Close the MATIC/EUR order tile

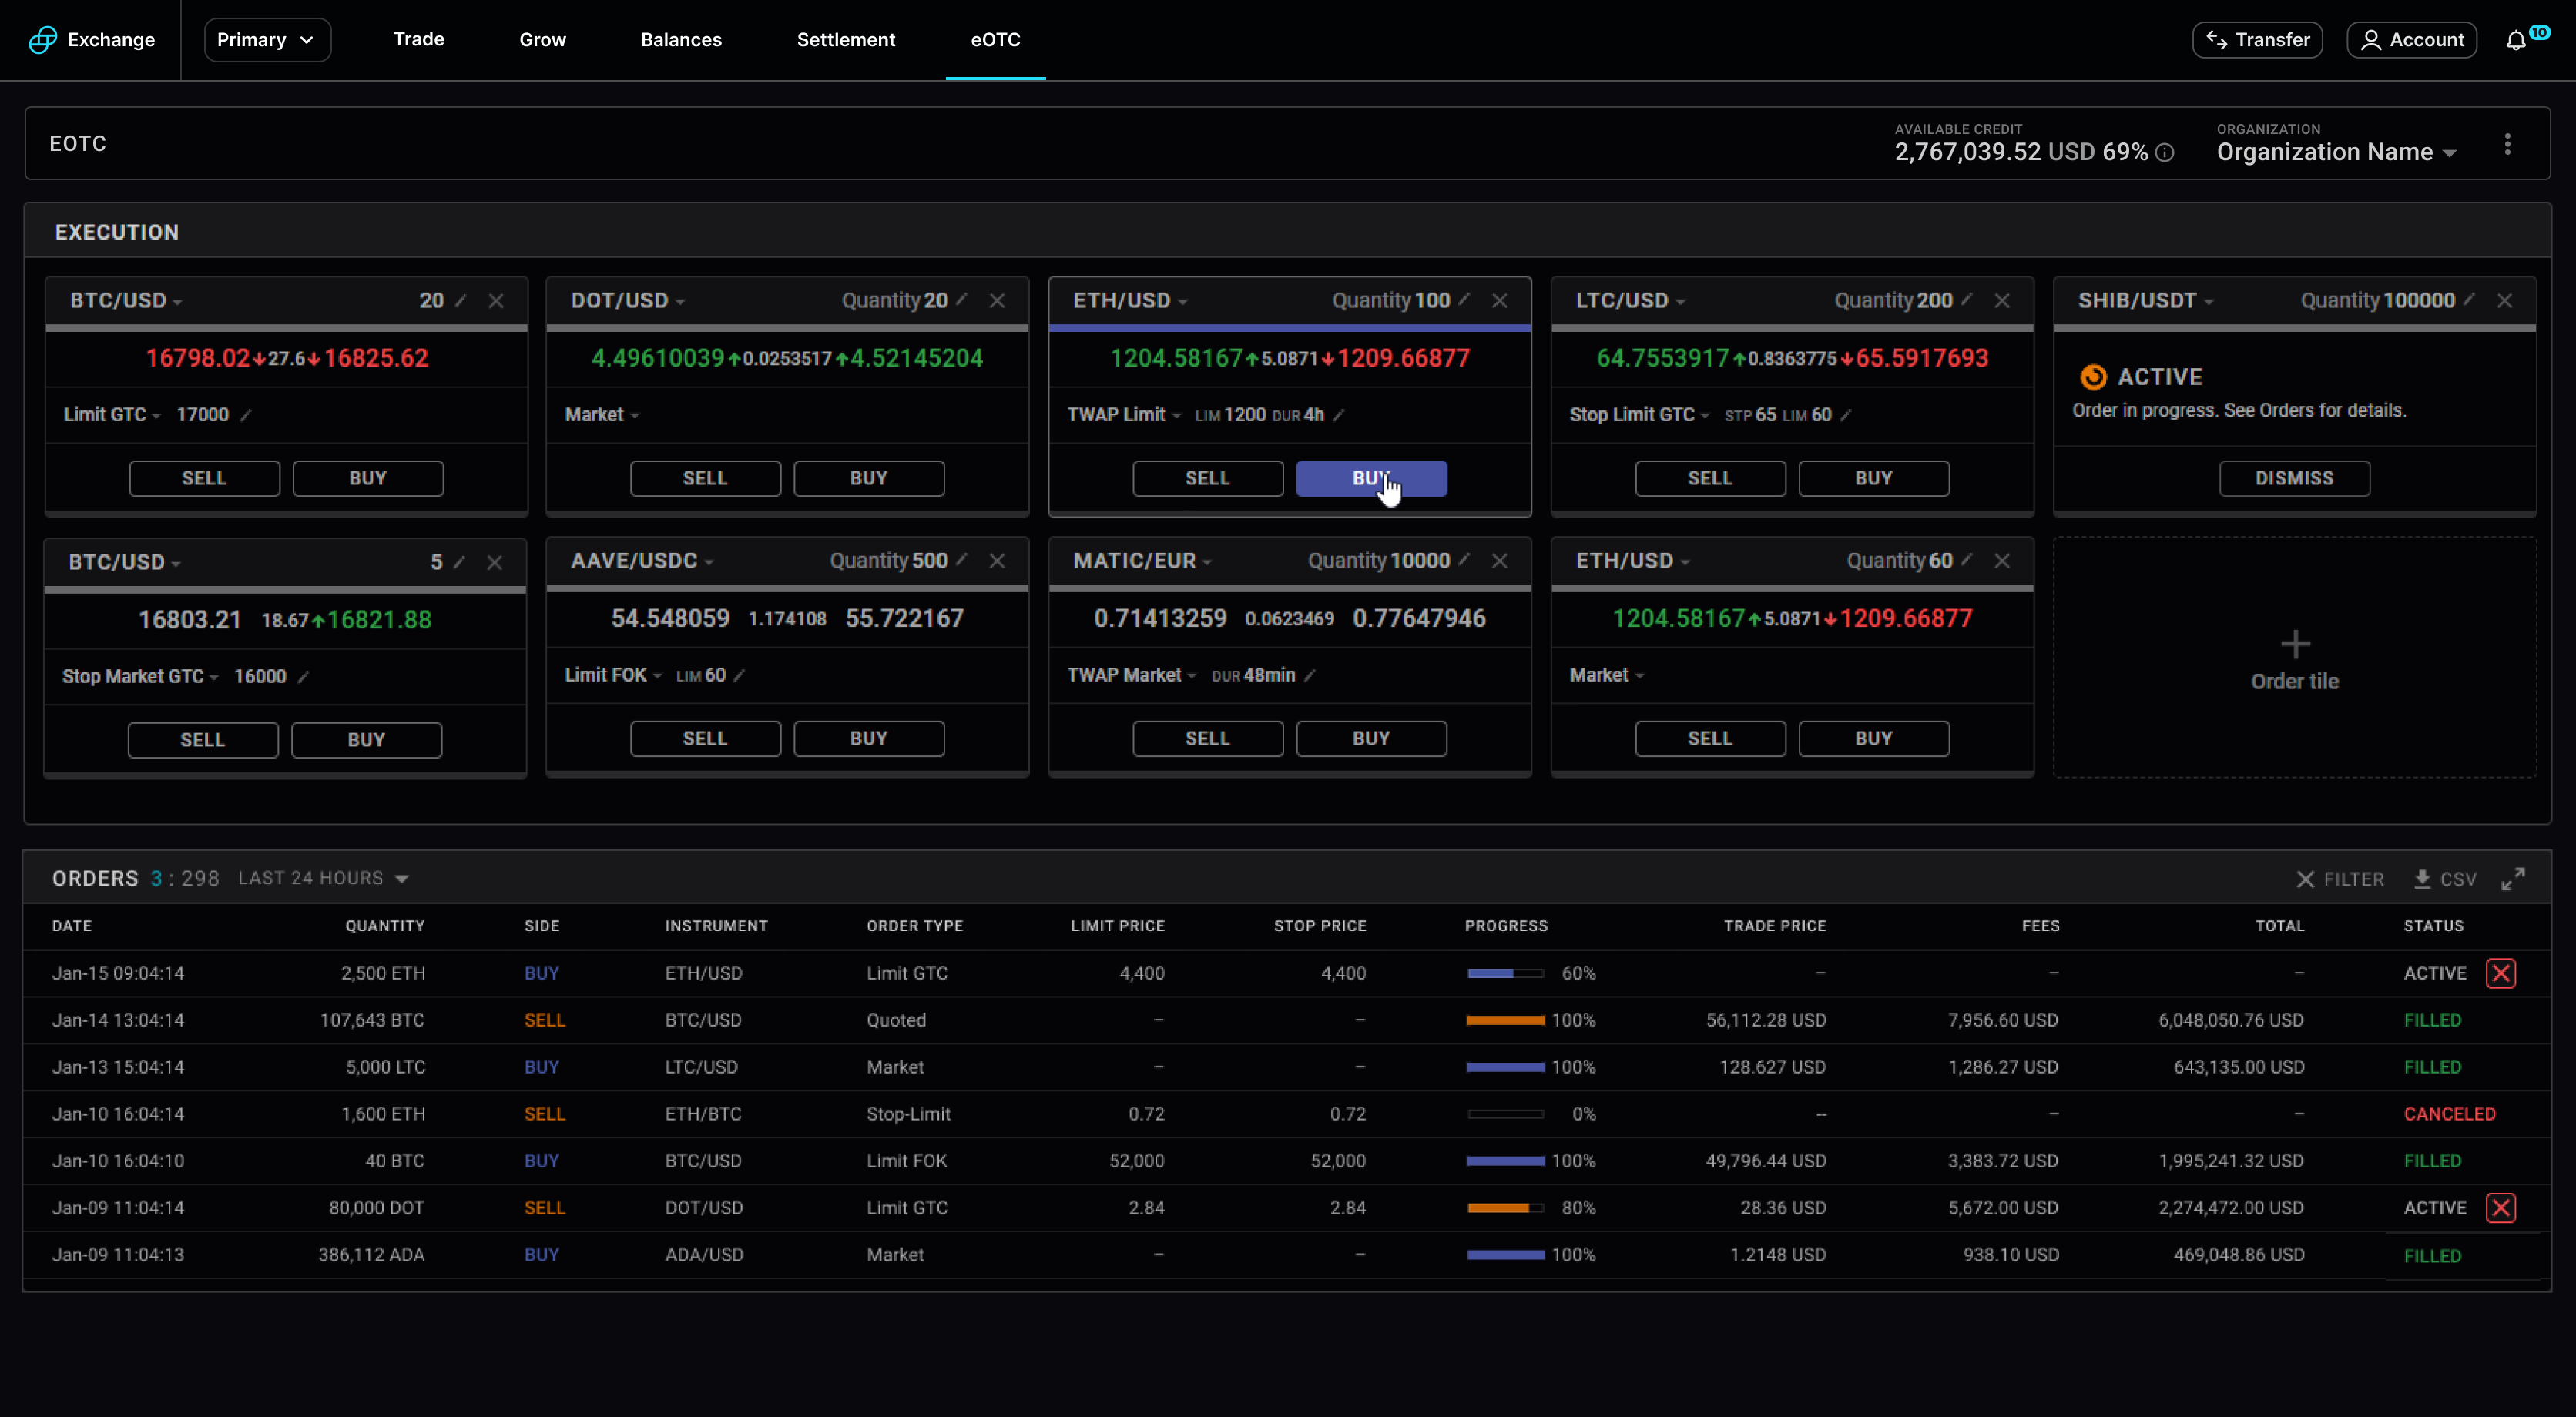1499,561
